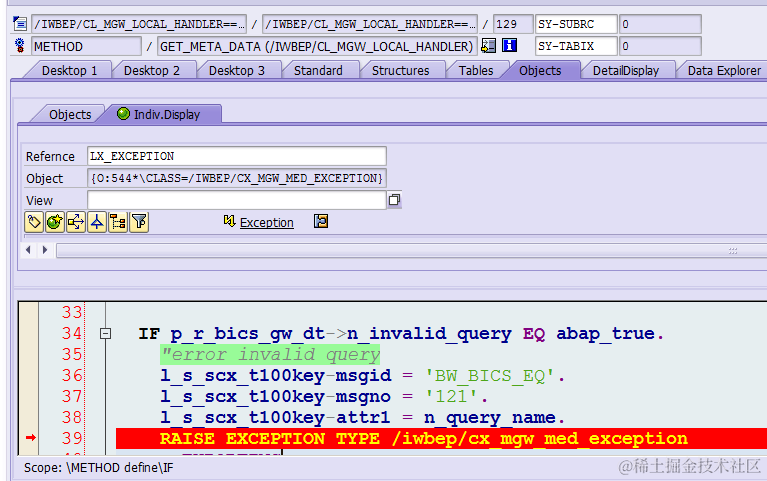This screenshot has width=767, height=481.
Task: Click the METHOD event type field
Action: (87, 46)
